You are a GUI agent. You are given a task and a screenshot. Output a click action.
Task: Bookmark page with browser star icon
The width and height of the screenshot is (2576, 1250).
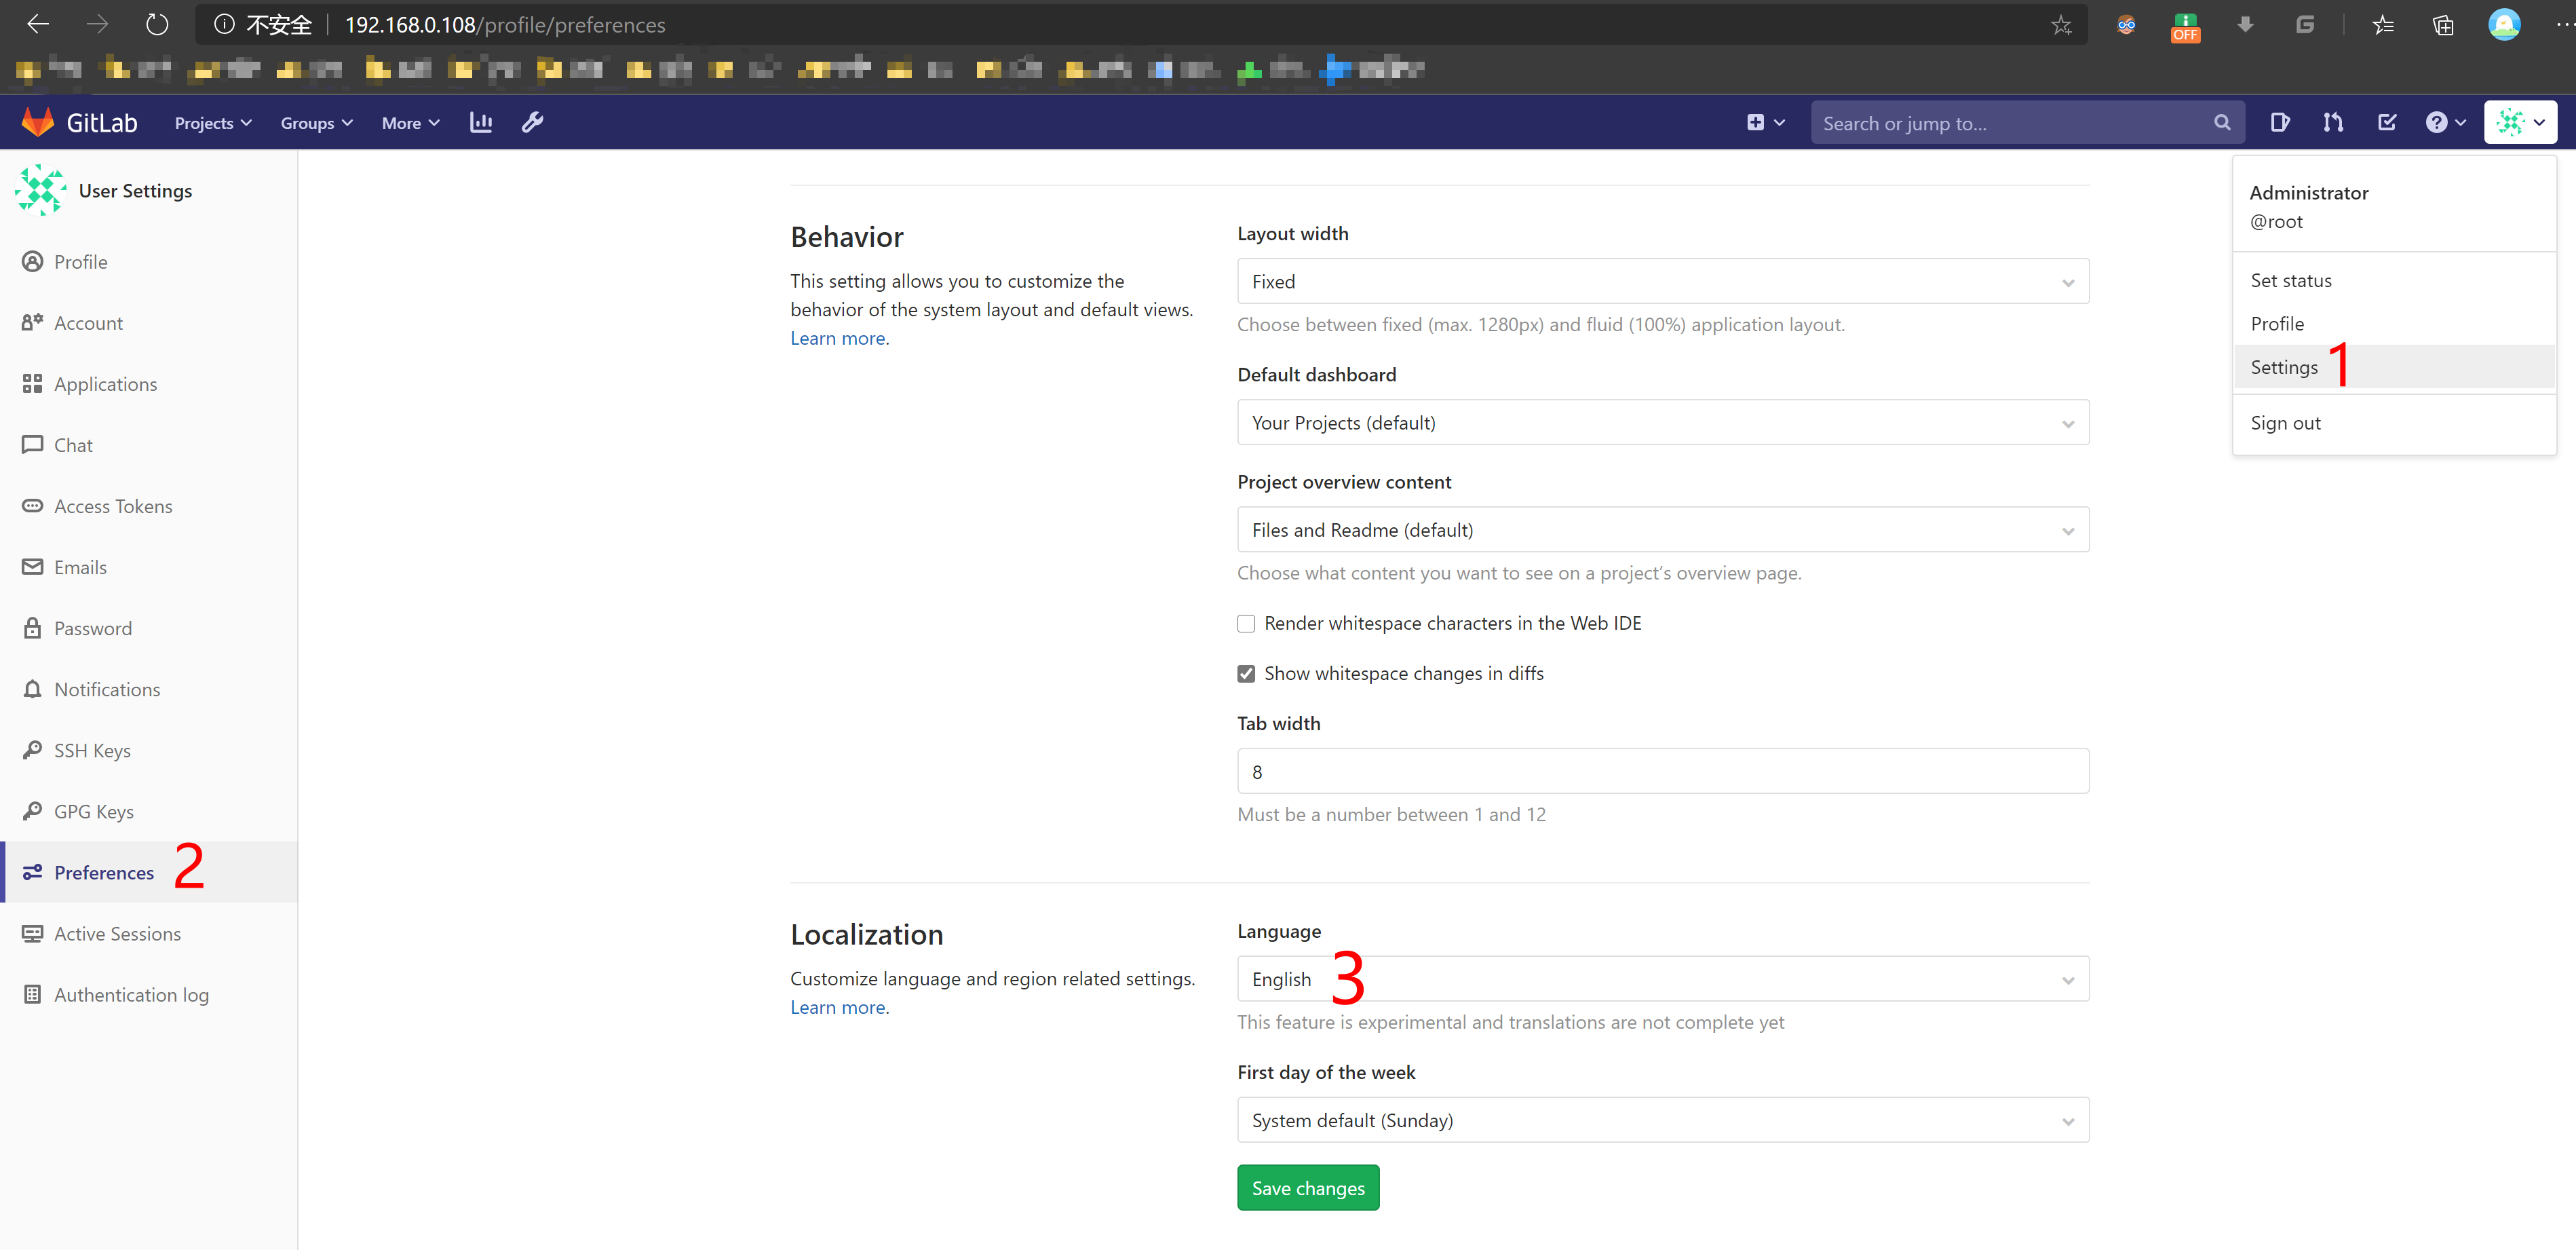click(2061, 25)
